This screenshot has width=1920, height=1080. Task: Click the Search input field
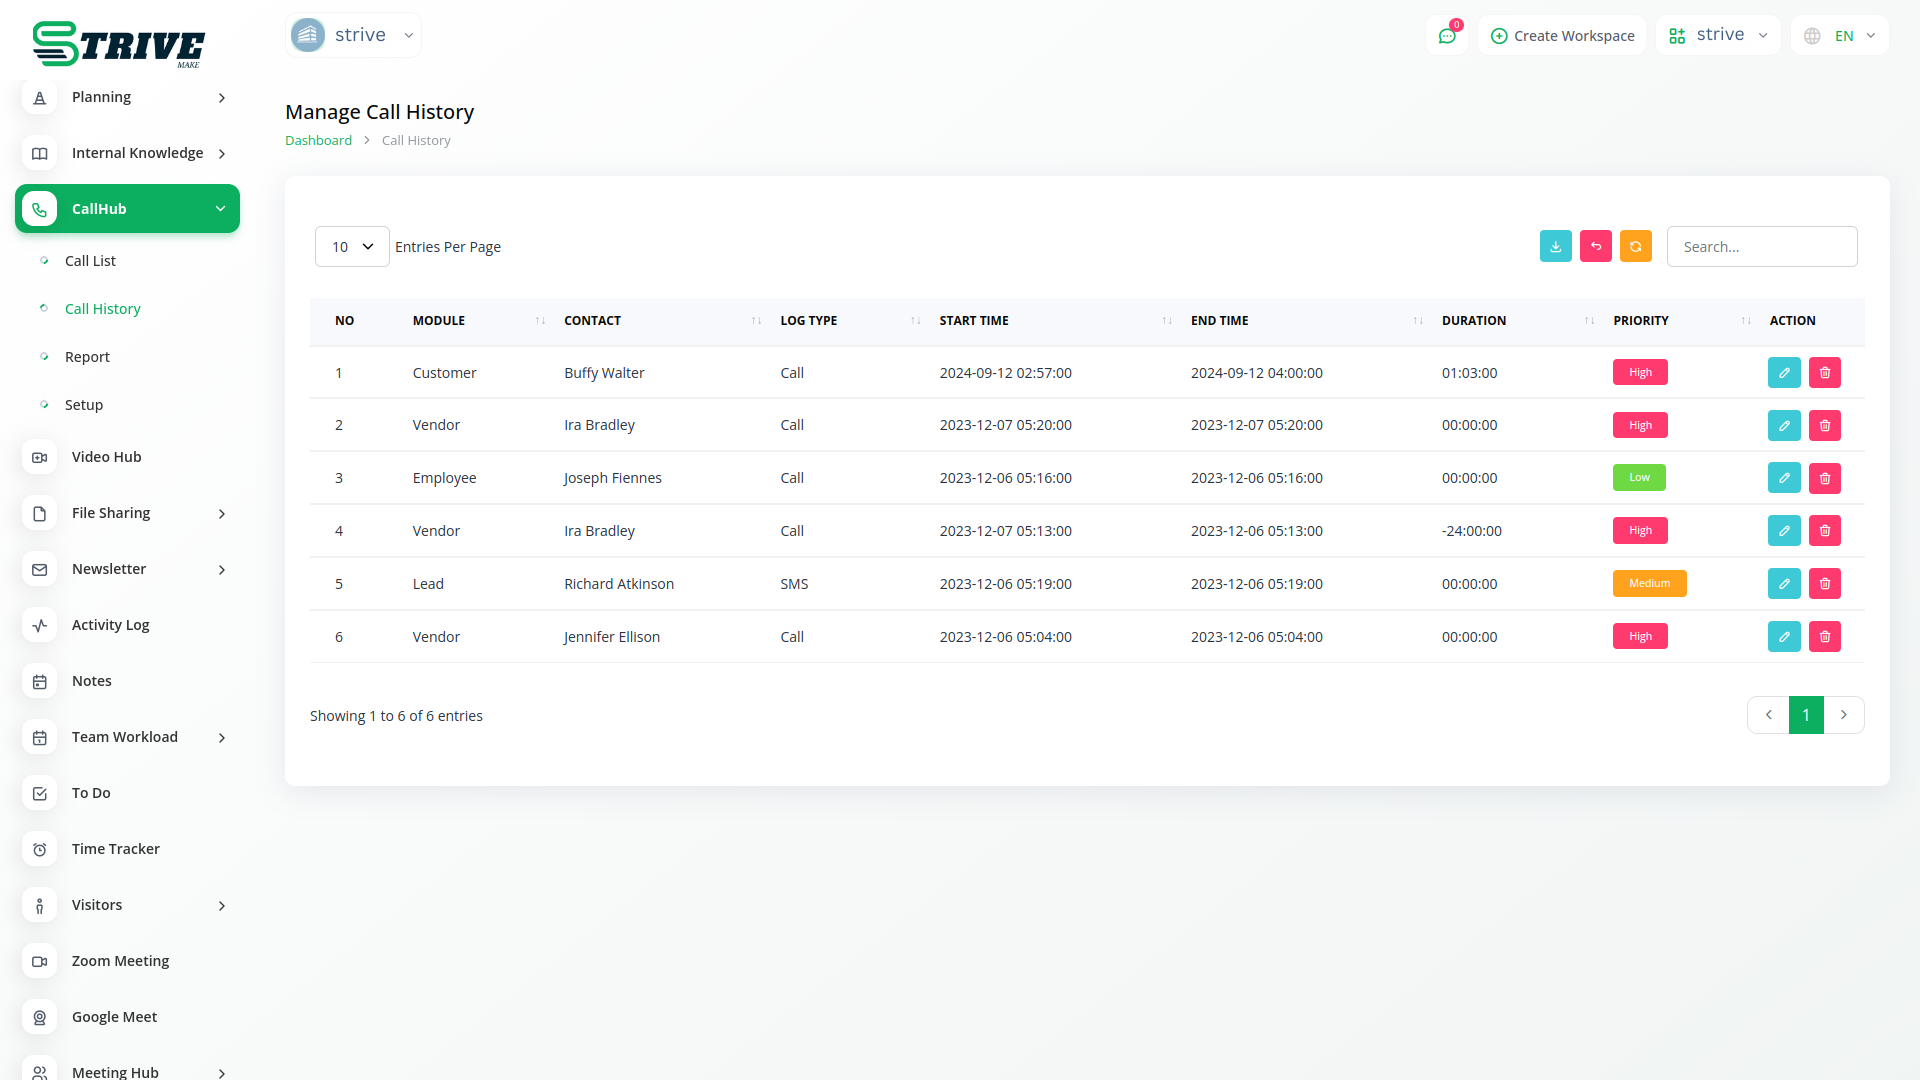pos(1761,247)
